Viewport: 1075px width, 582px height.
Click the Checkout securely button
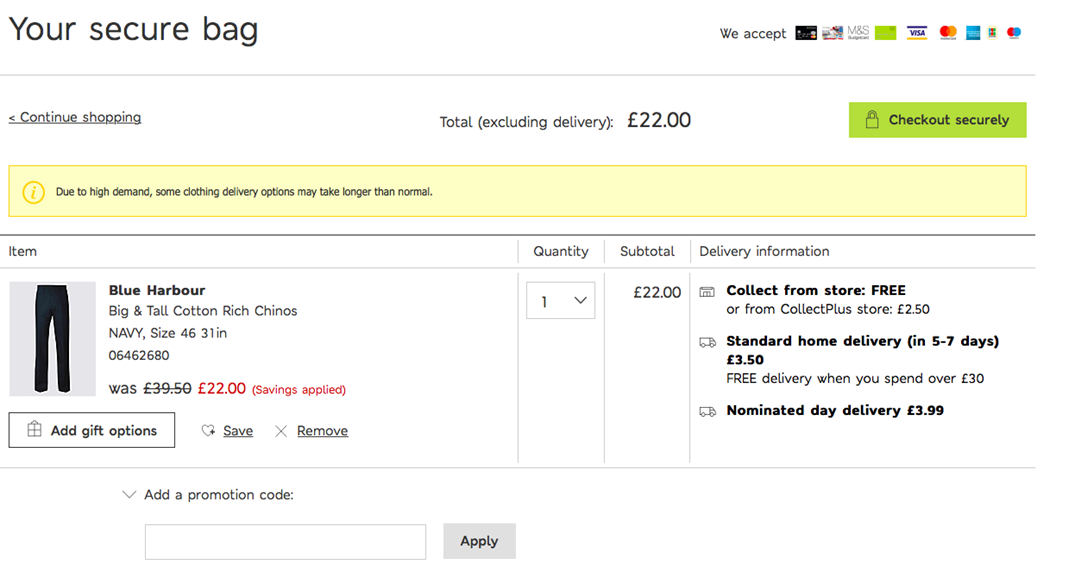(937, 120)
